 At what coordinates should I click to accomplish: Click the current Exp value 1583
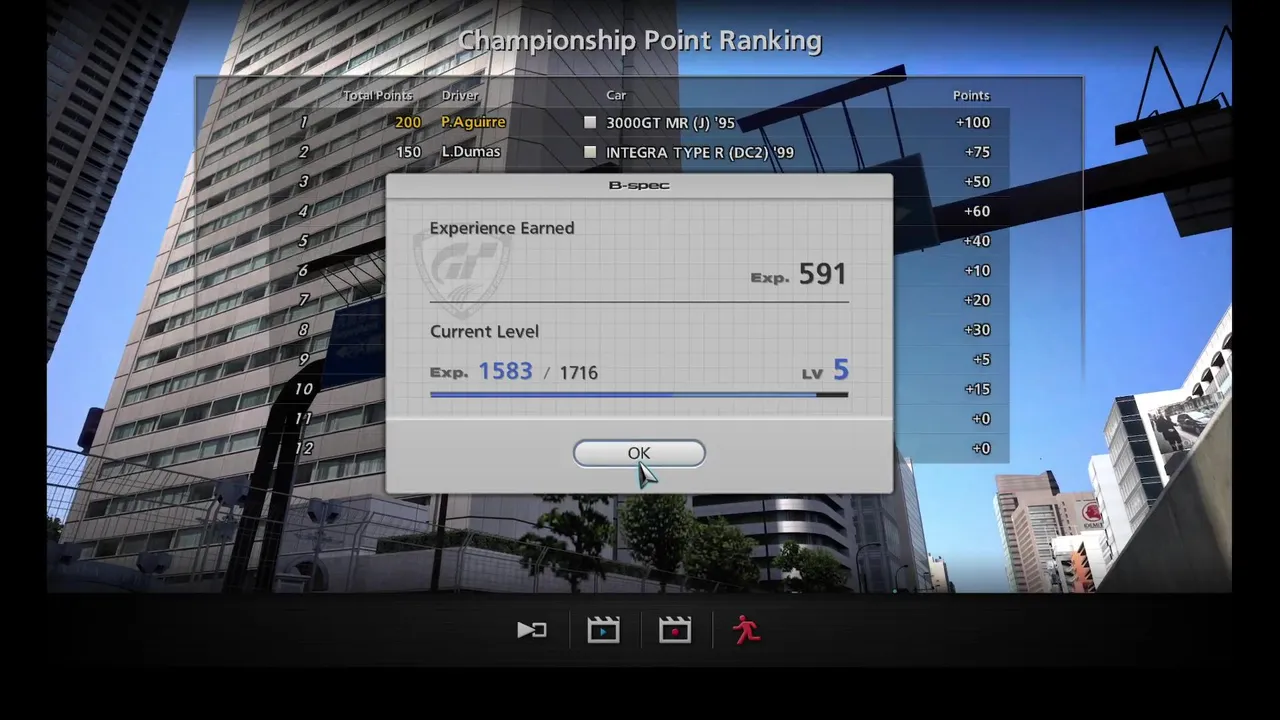click(x=505, y=371)
